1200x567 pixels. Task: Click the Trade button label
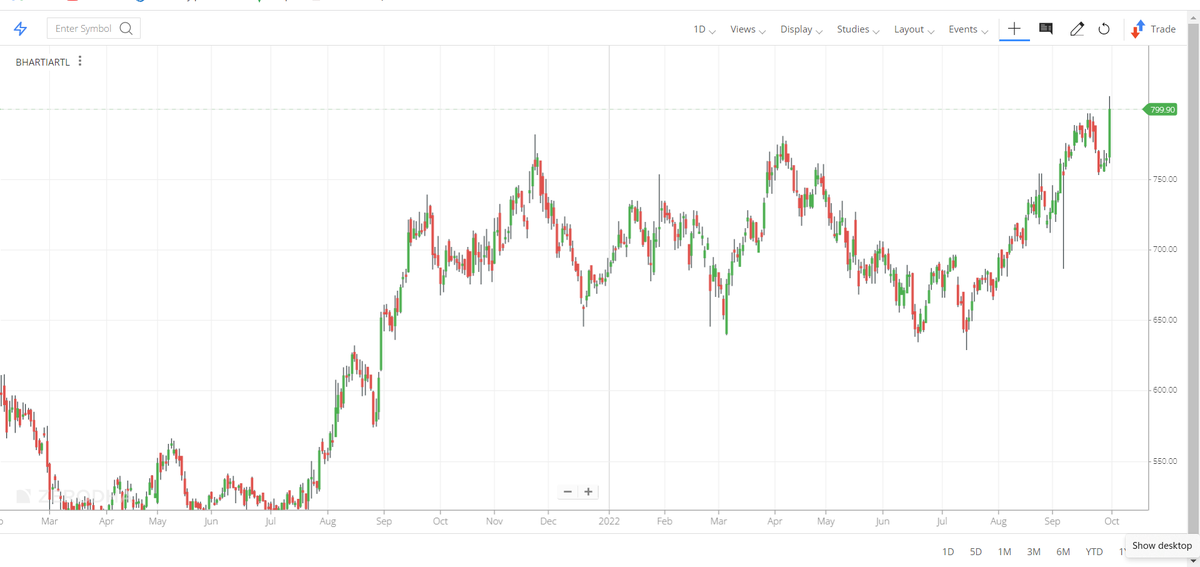coord(1163,29)
